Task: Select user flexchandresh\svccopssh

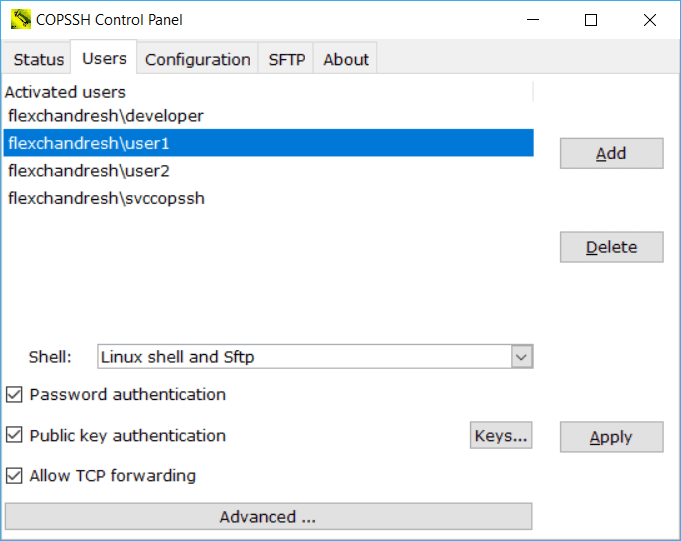Action: click(268, 198)
